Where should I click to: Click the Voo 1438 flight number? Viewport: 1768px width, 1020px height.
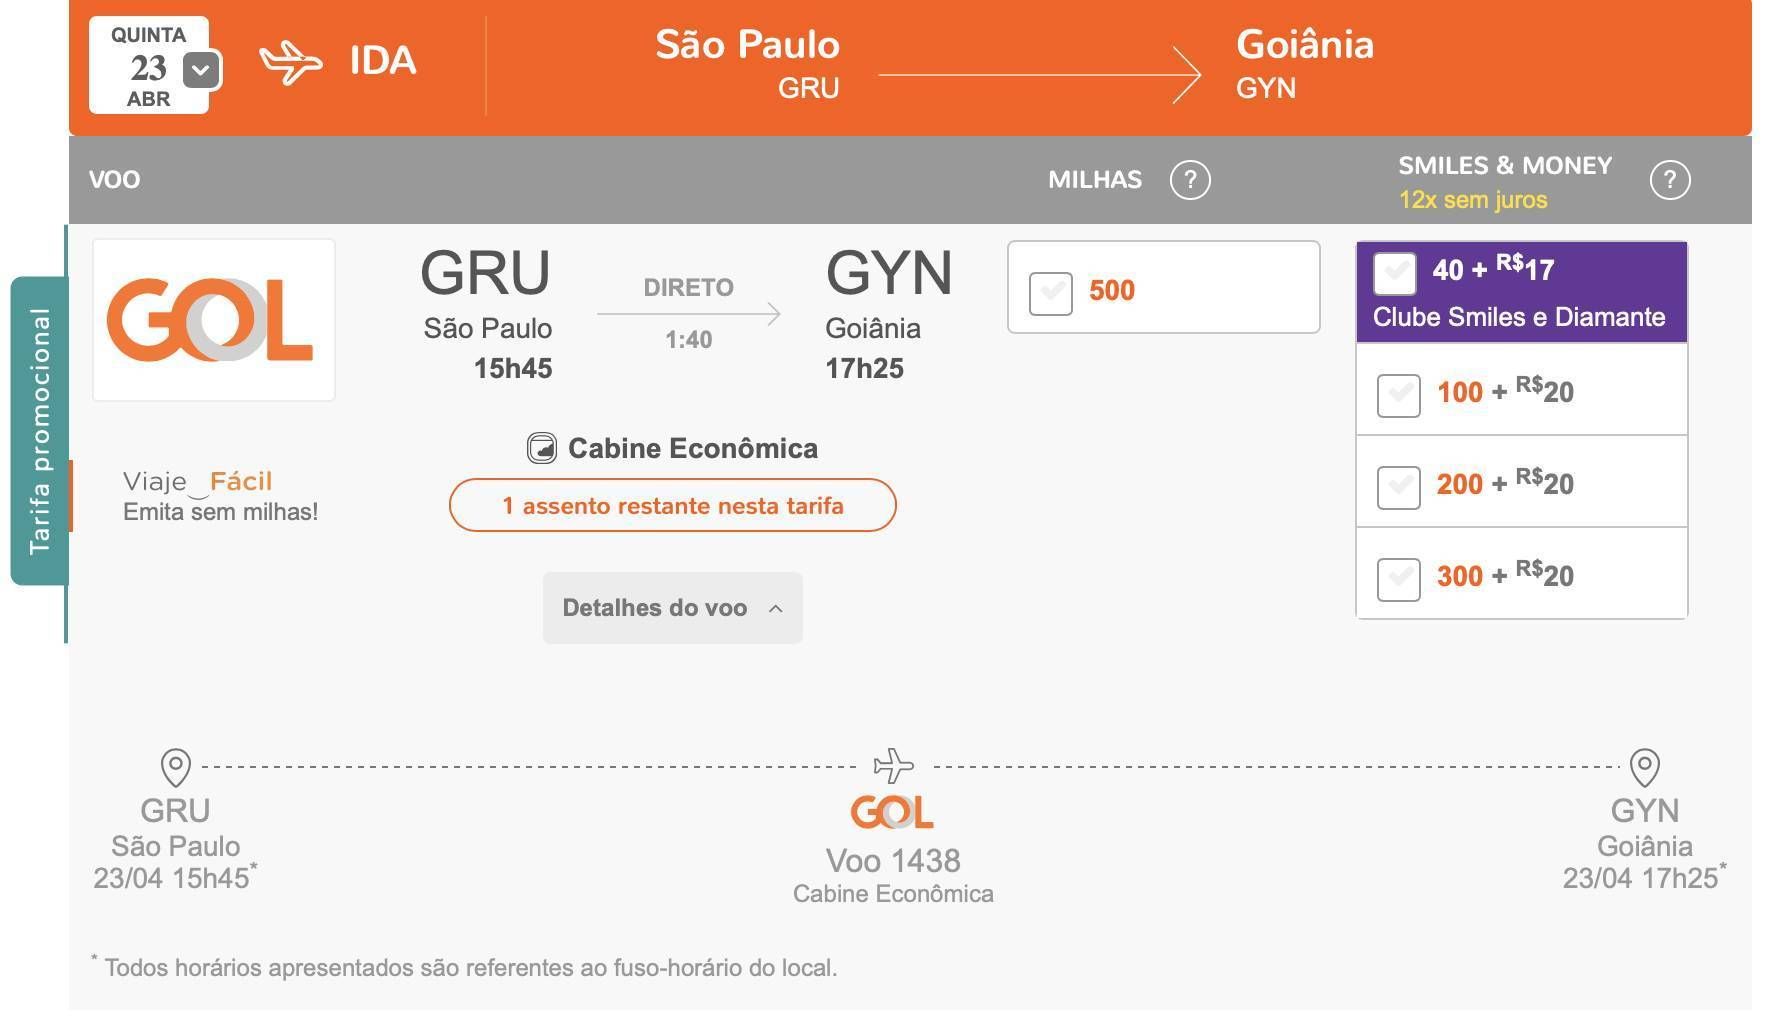click(x=893, y=861)
